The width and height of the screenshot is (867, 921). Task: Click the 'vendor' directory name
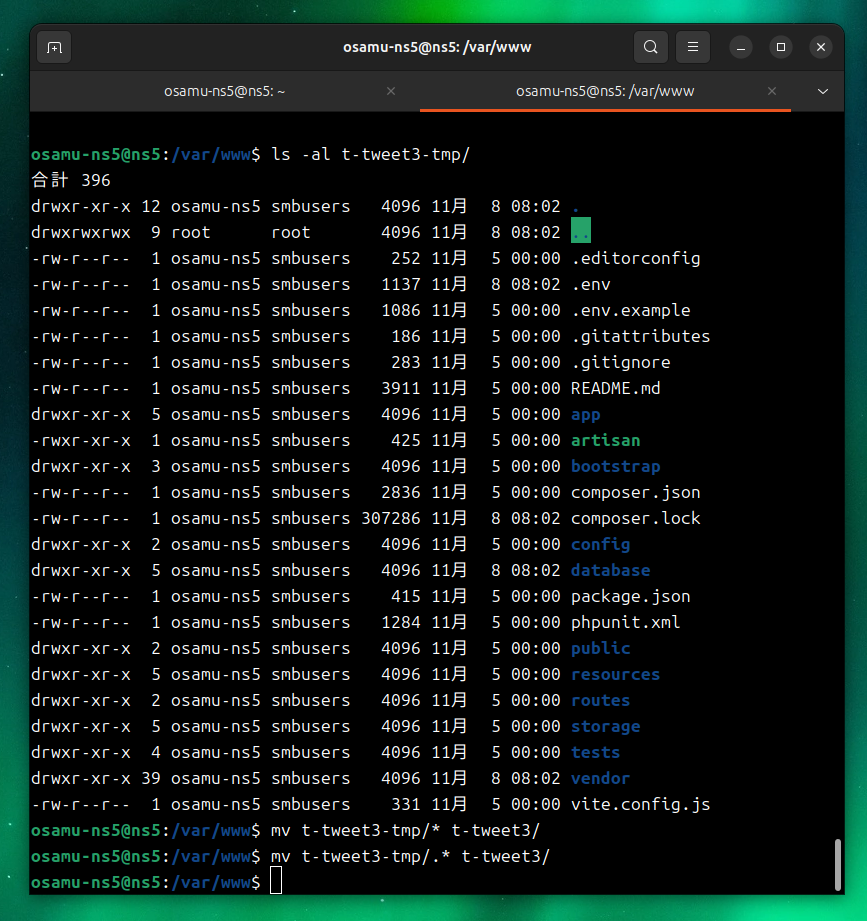pyautogui.click(x=600, y=778)
